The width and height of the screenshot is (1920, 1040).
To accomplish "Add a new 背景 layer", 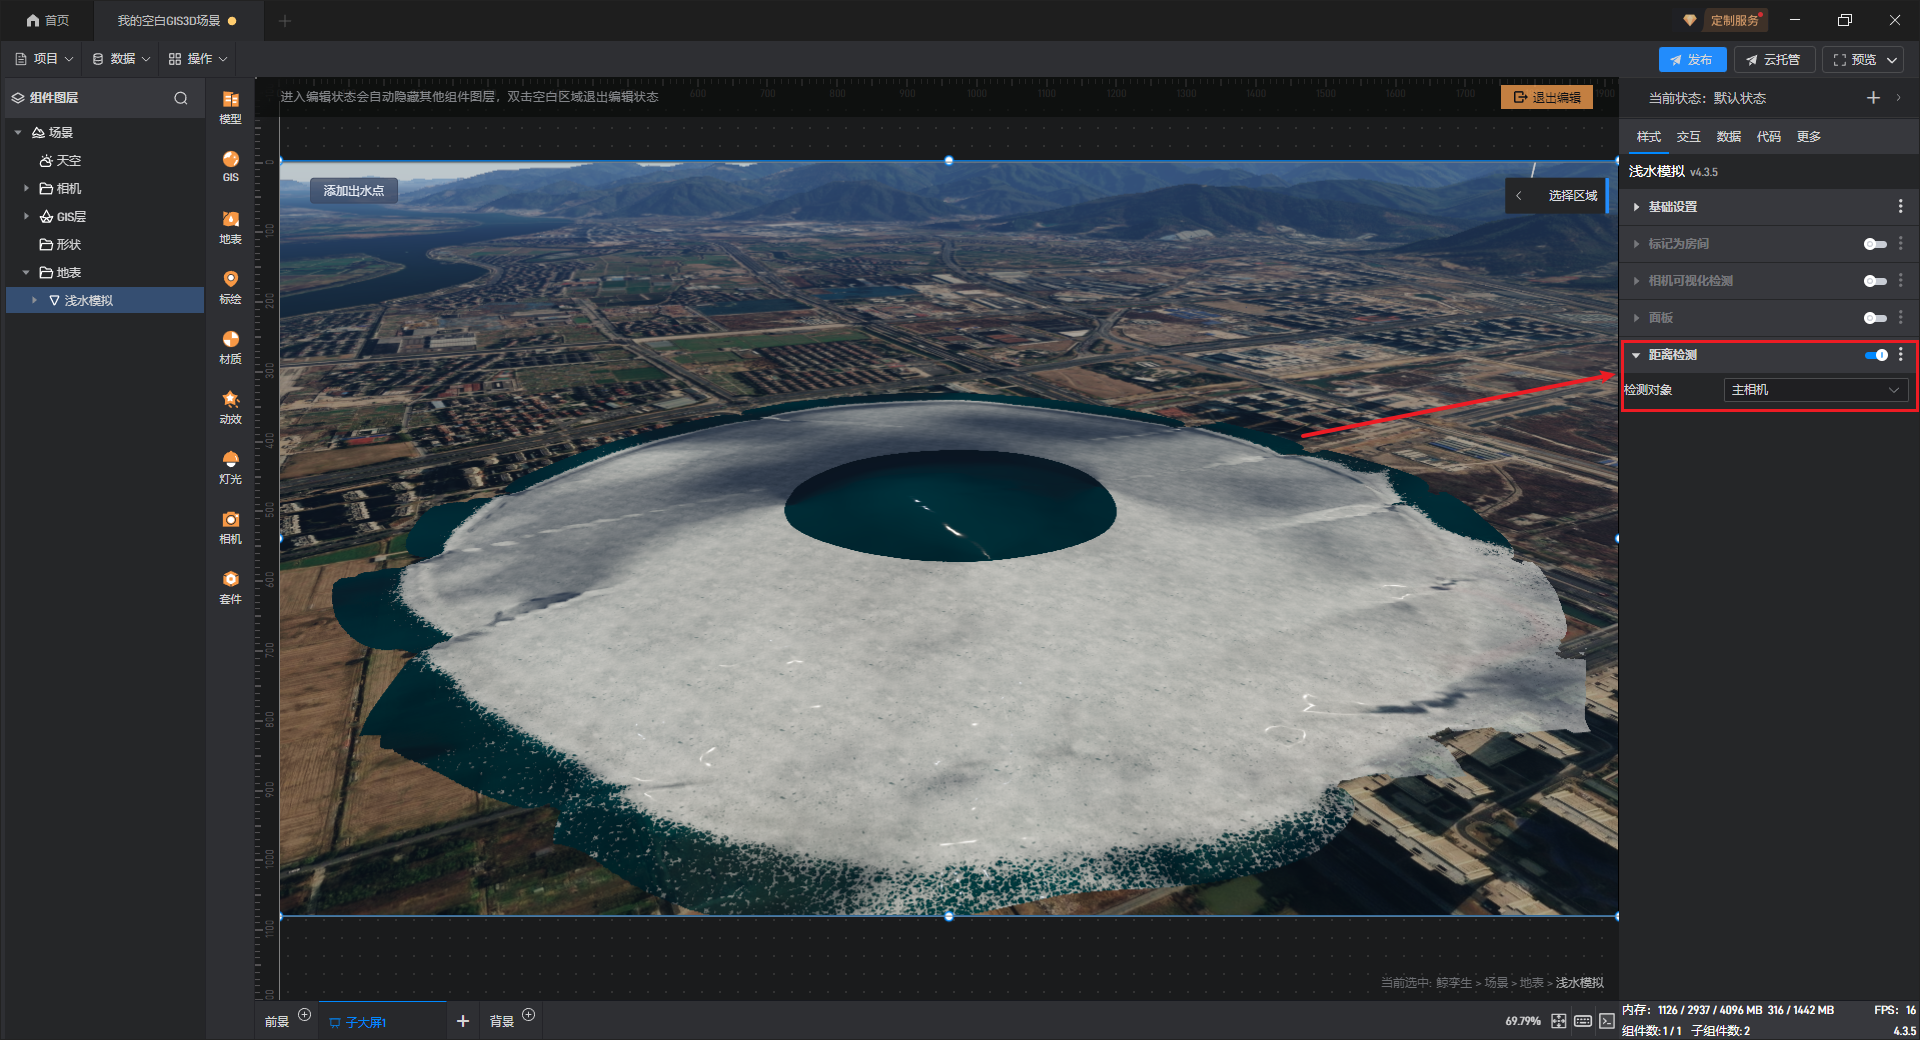I will point(529,1014).
